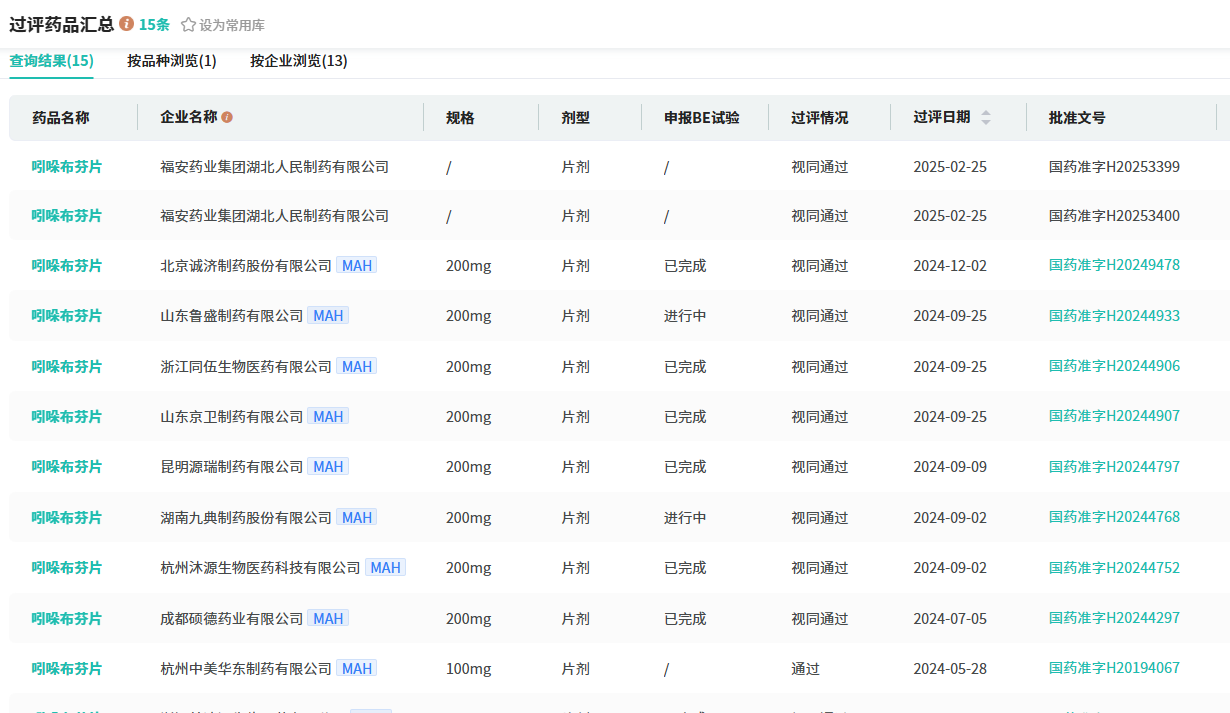This screenshot has height=713, width=1230.
Task: Click MAH badge for 杭州沐源生物医药科技有限公司
Action: tap(385, 568)
